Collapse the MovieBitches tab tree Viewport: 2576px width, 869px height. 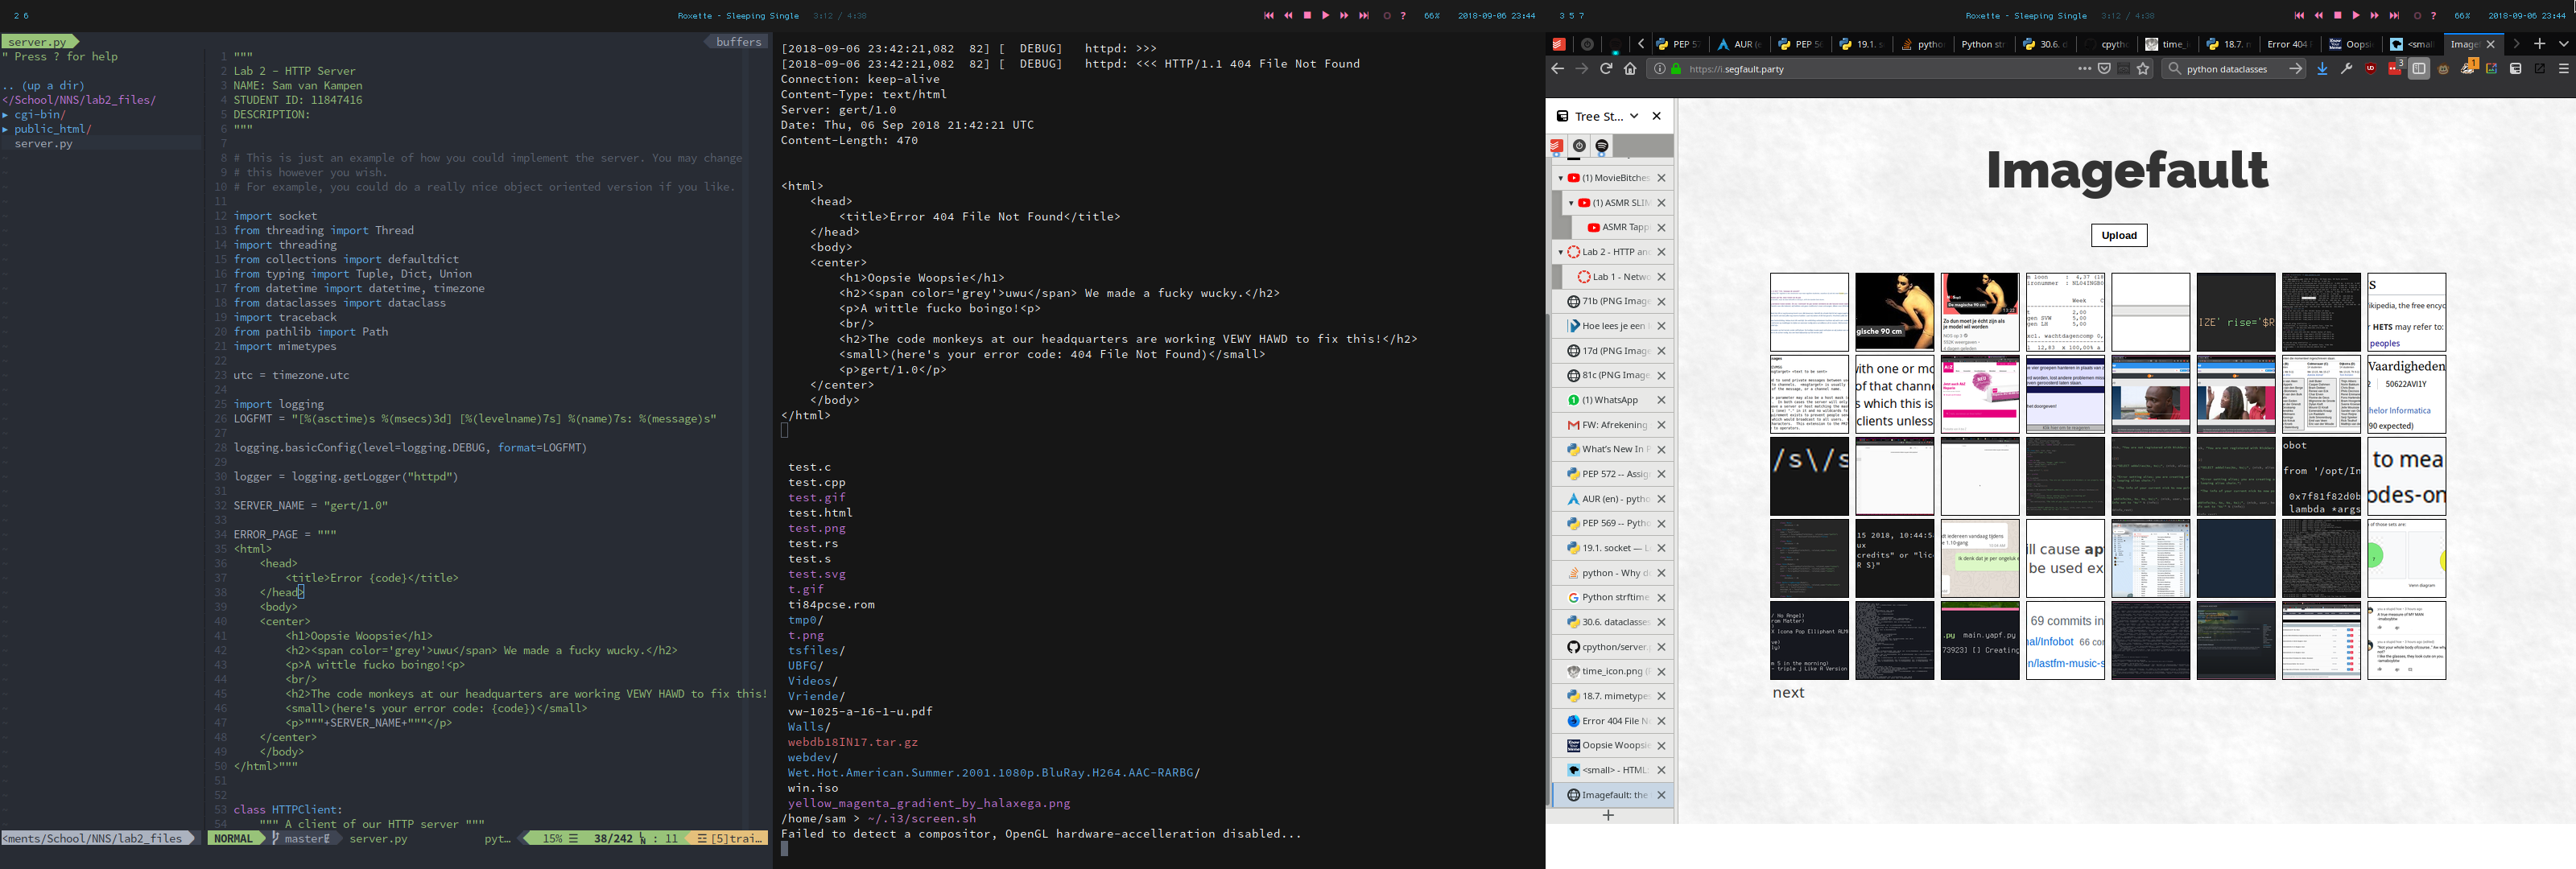[1560, 178]
